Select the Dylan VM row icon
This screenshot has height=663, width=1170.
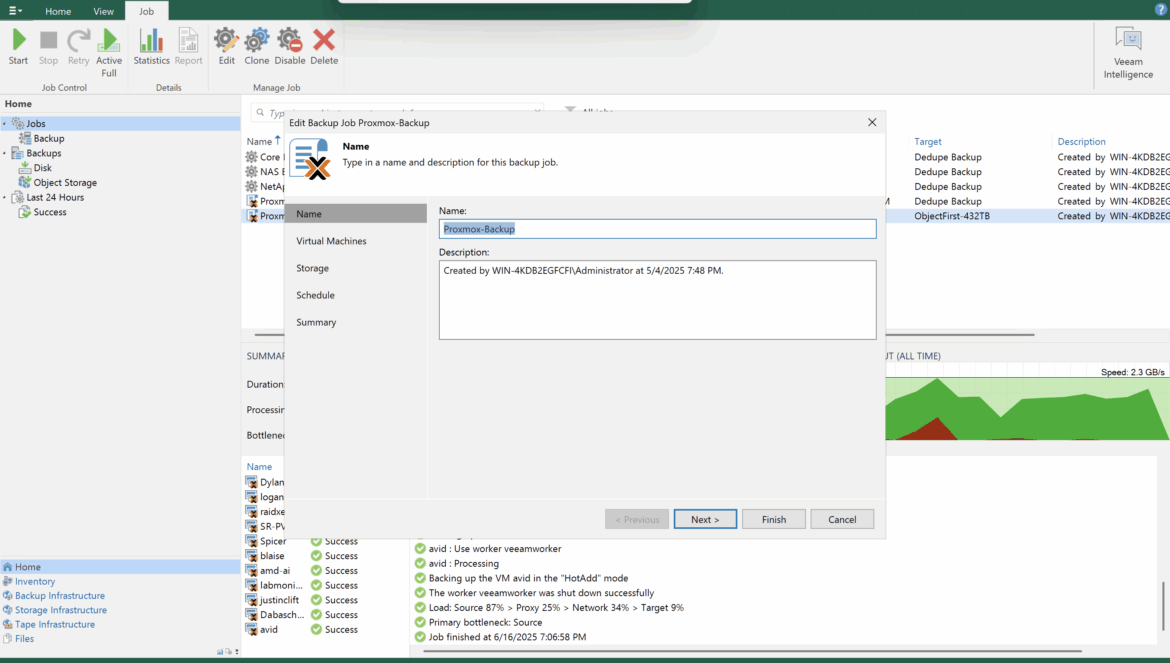(251, 483)
